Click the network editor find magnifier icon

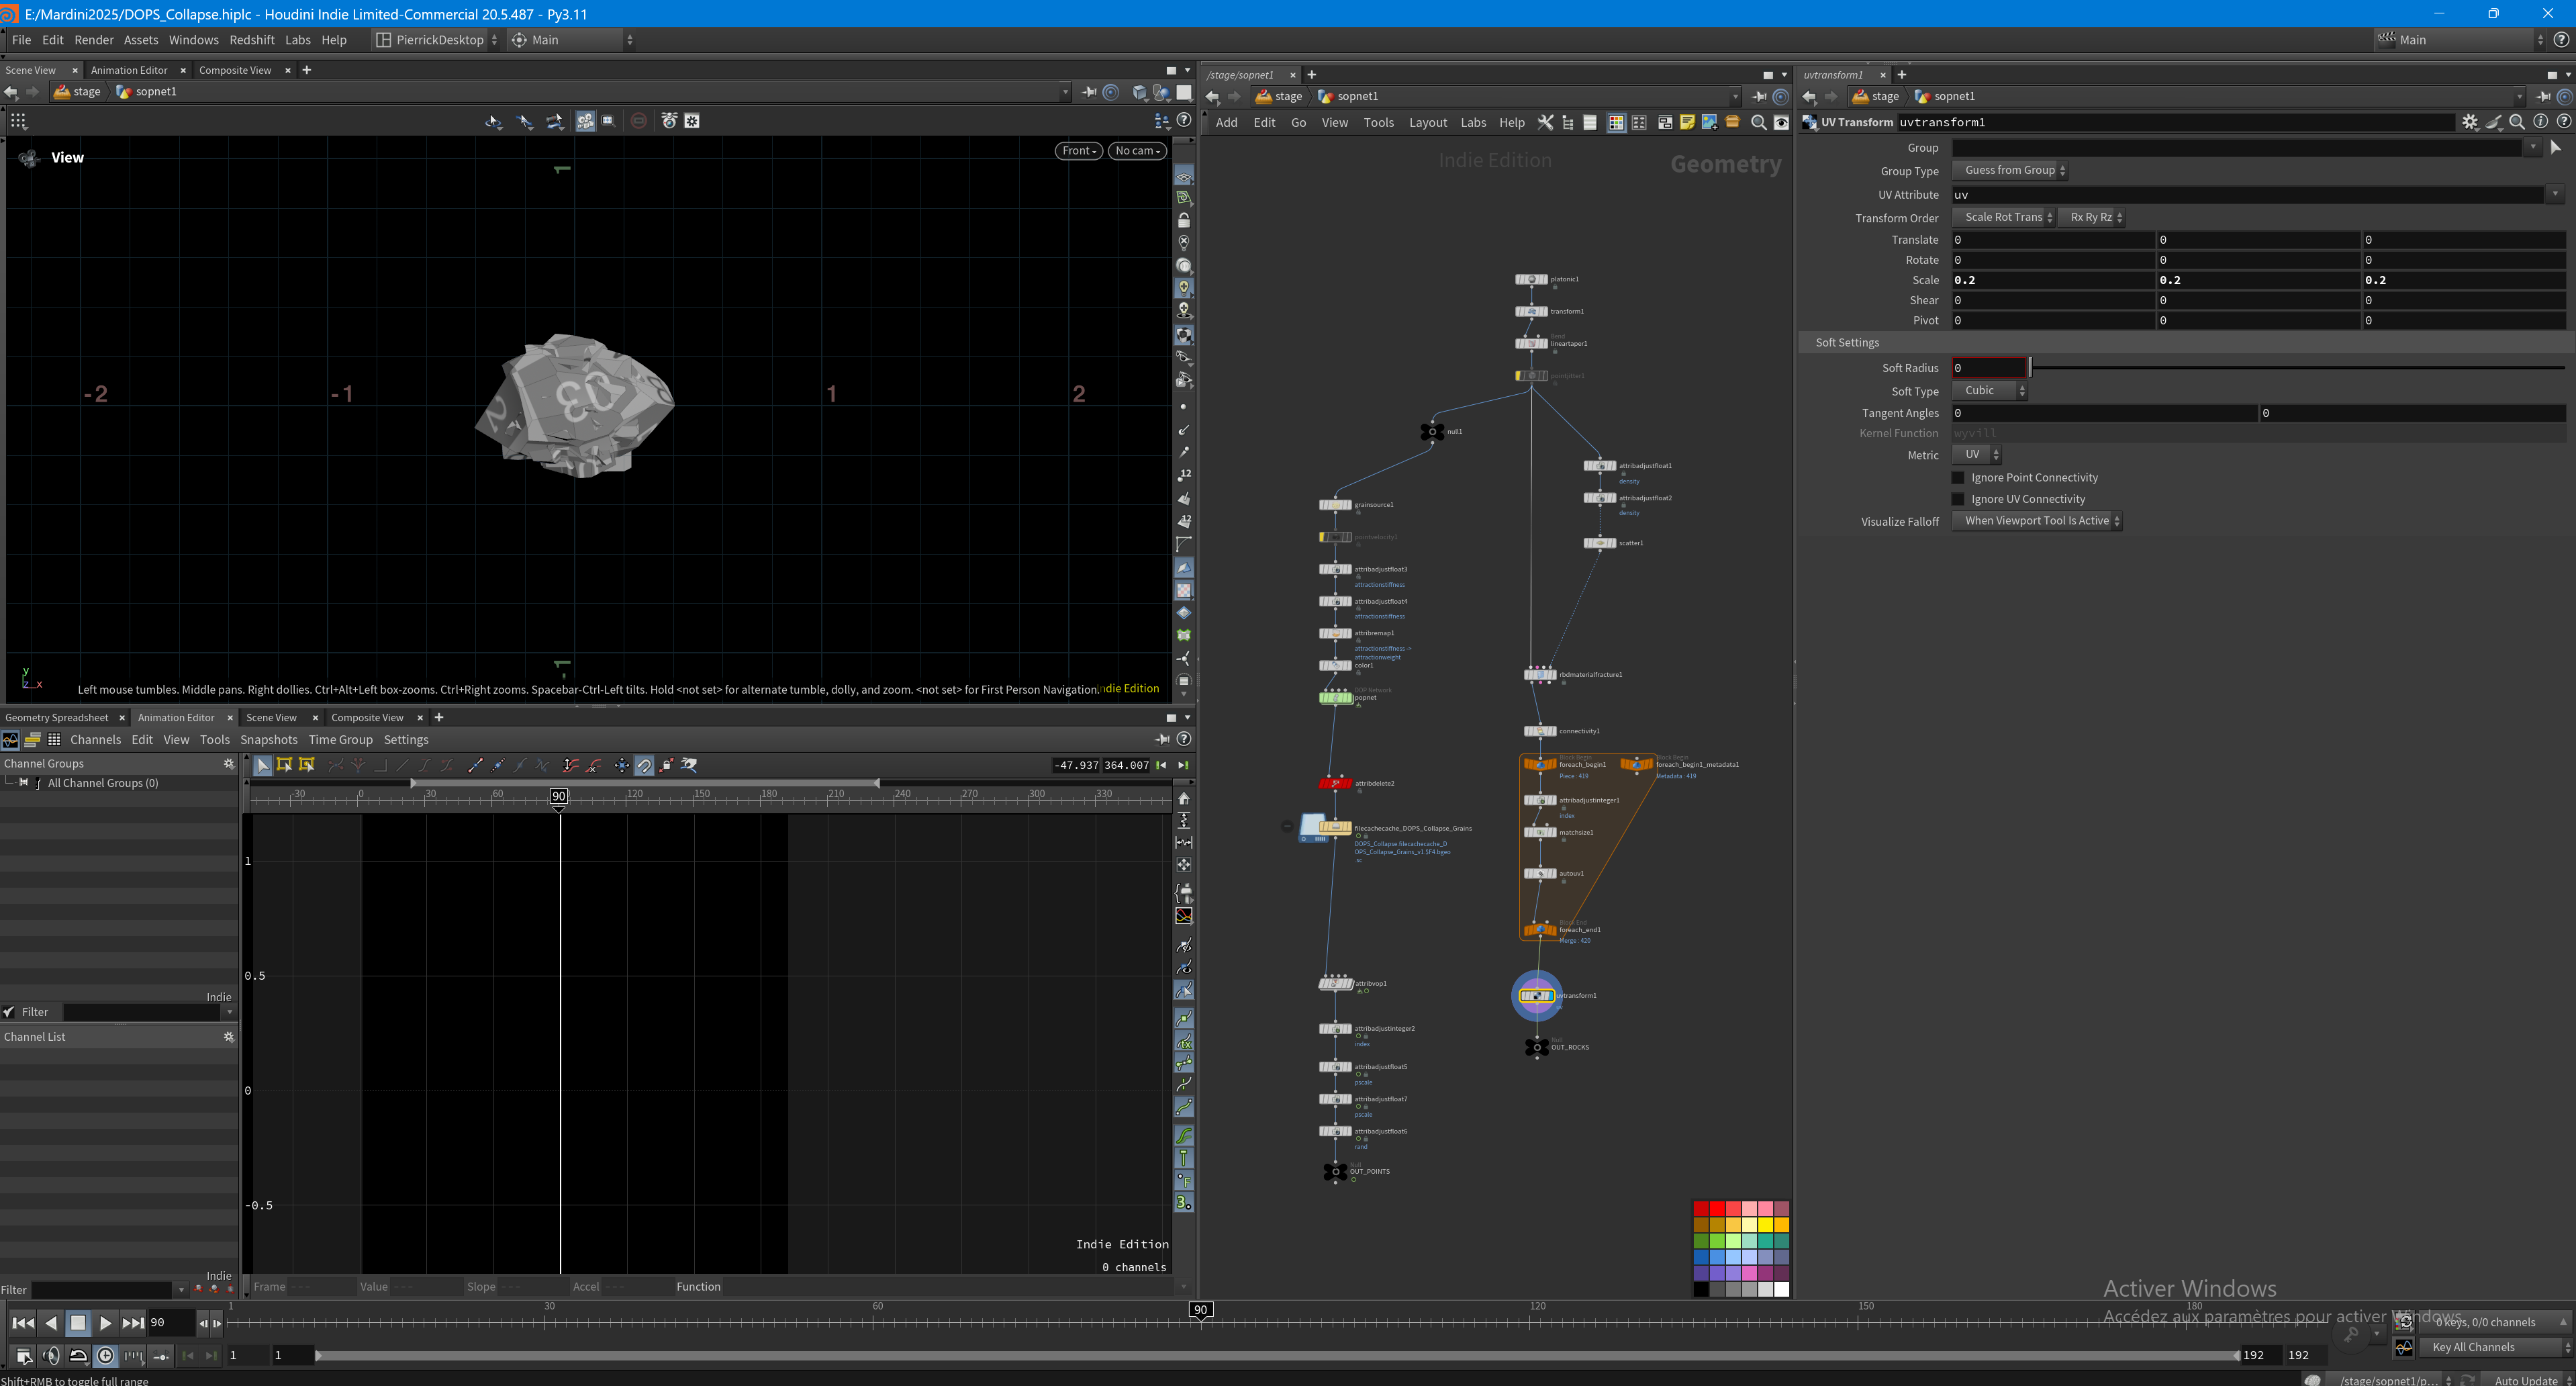coord(1758,123)
